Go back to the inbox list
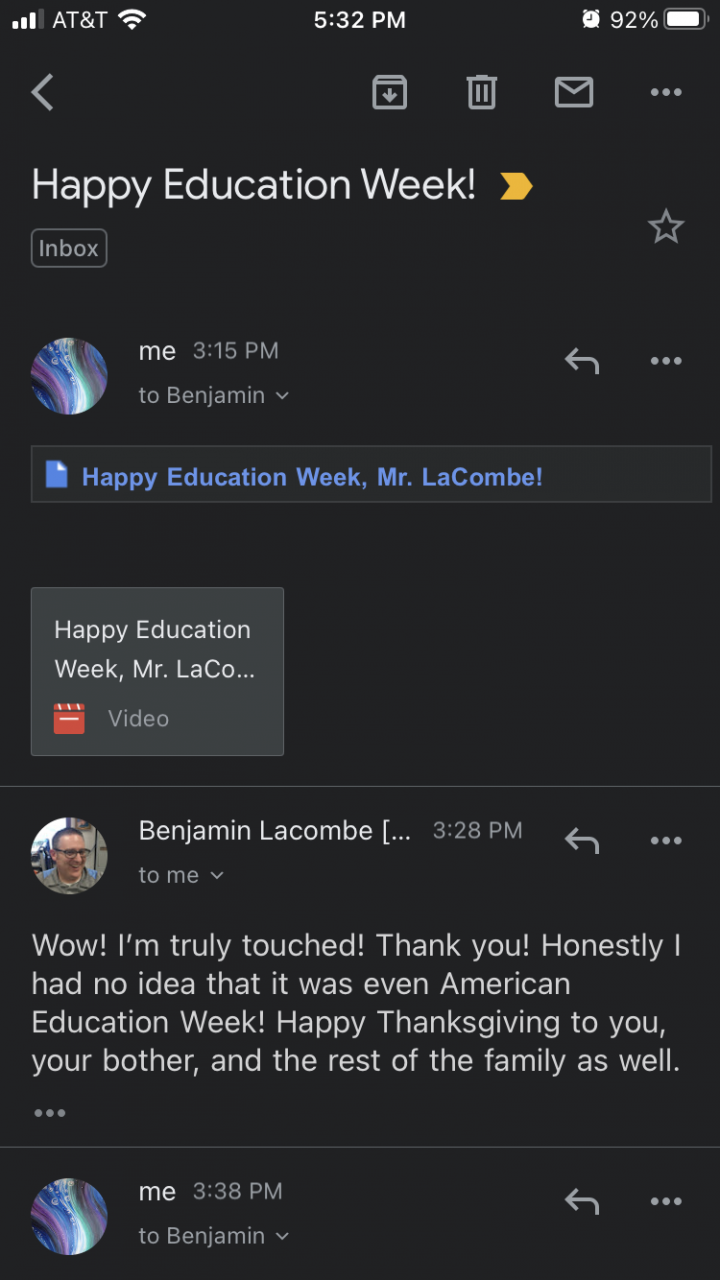The height and width of the screenshot is (1280, 720). point(42,93)
